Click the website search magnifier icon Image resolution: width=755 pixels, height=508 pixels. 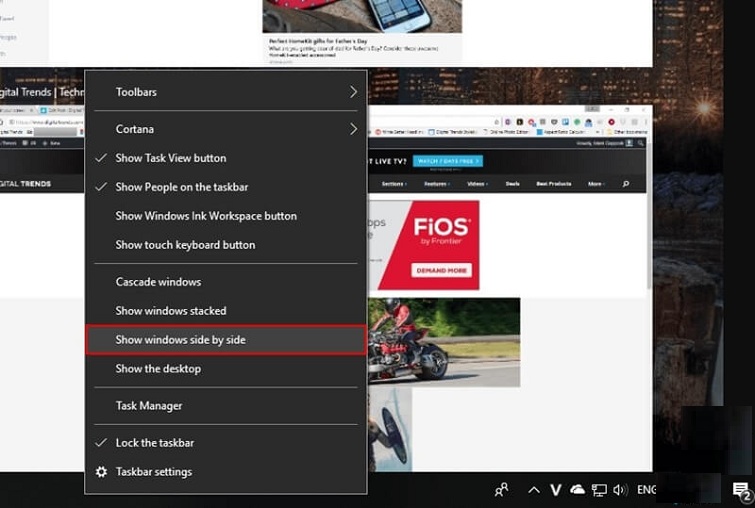[626, 184]
